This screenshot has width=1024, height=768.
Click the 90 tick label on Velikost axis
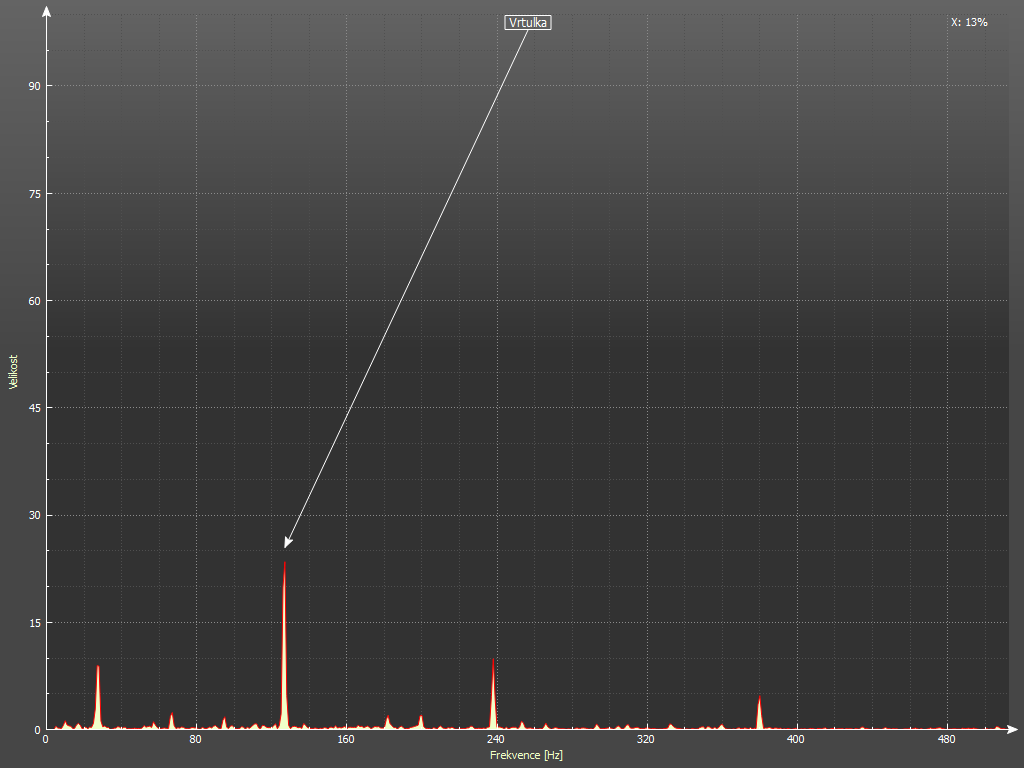click(34, 86)
